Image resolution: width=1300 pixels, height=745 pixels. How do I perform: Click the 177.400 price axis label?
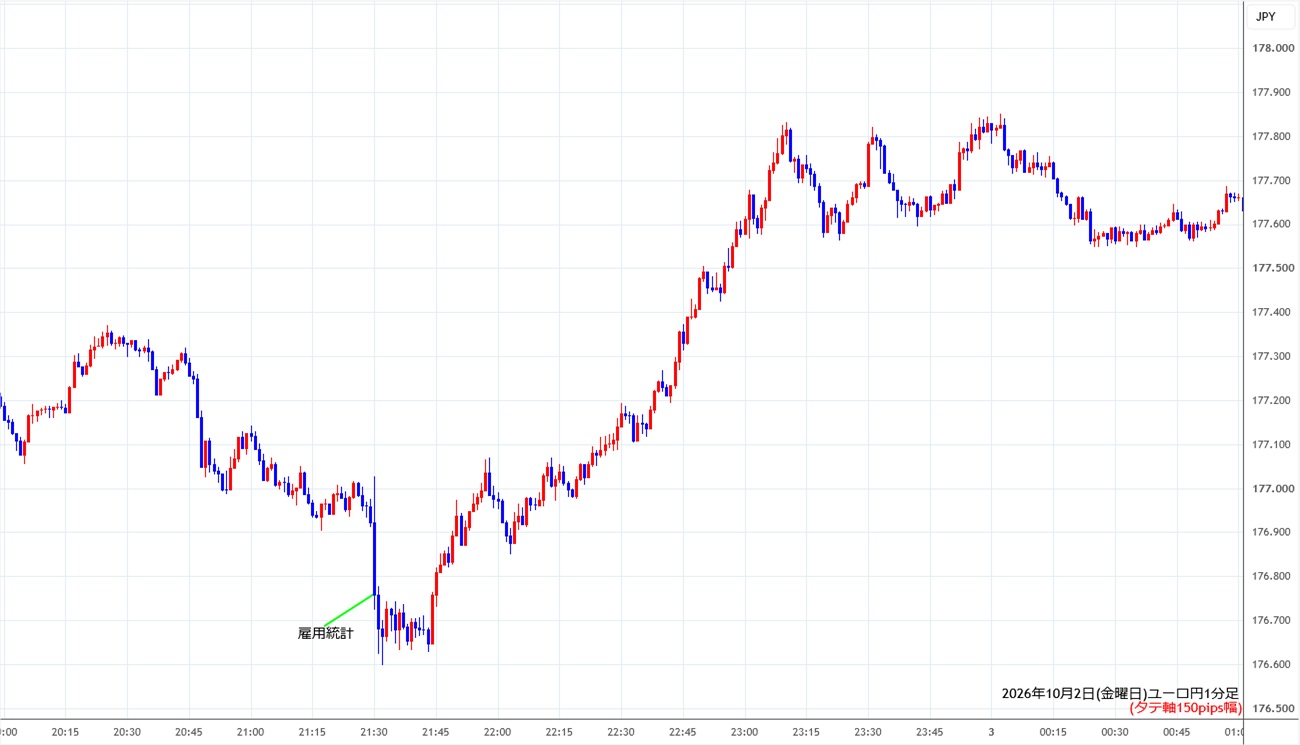tap(1272, 312)
